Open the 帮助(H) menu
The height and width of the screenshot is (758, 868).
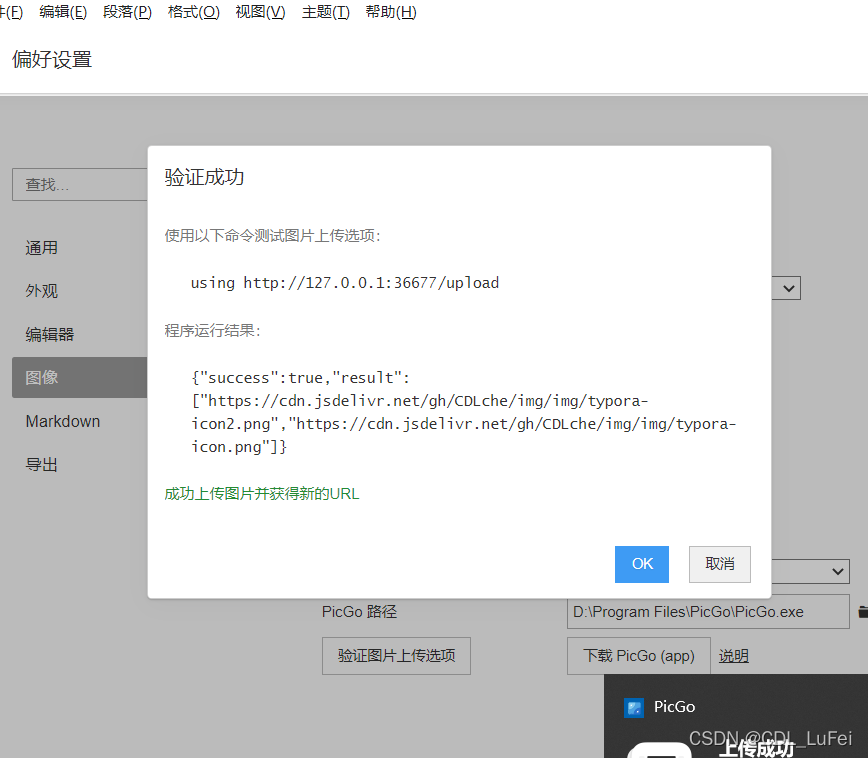tap(391, 12)
